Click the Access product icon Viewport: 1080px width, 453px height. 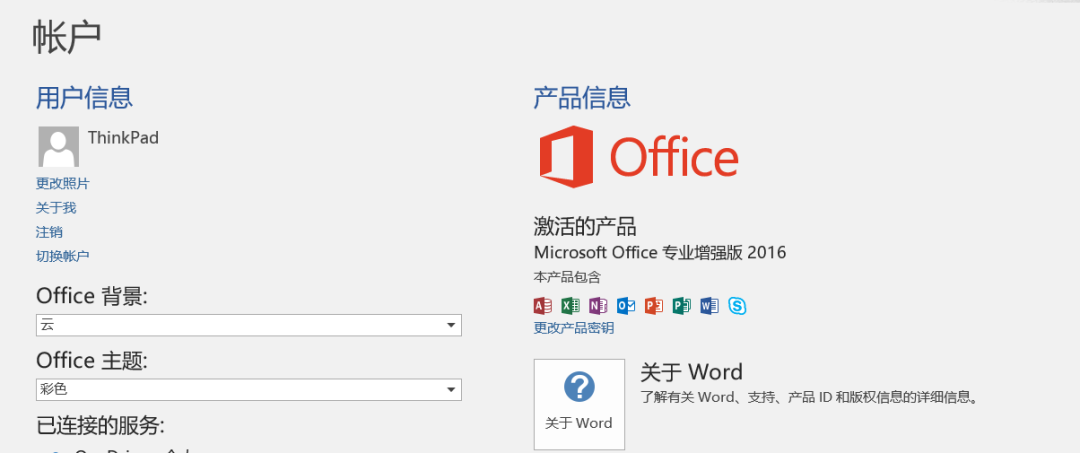pos(543,305)
